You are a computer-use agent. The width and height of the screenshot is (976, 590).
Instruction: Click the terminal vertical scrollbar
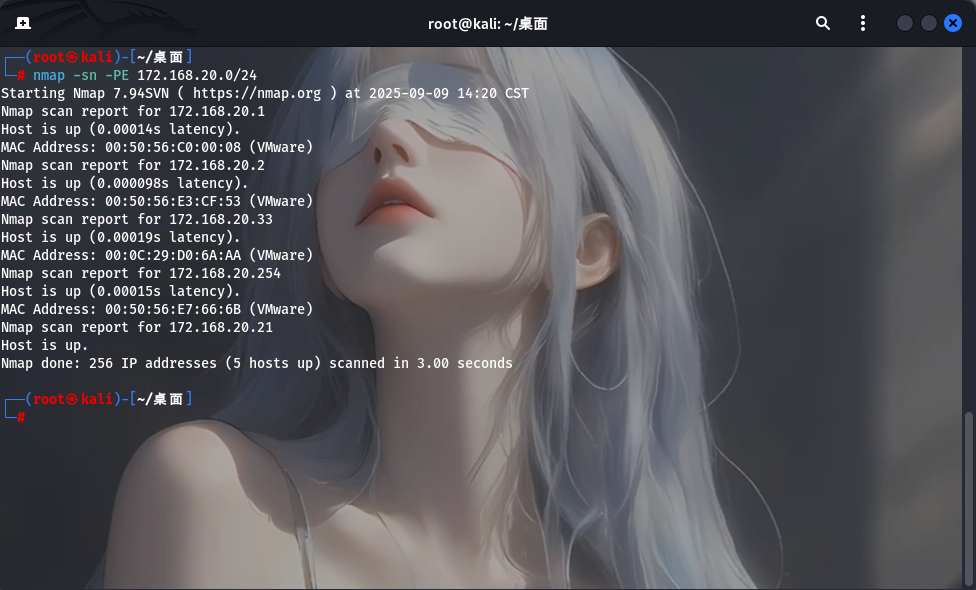click(x=968, y=499)
